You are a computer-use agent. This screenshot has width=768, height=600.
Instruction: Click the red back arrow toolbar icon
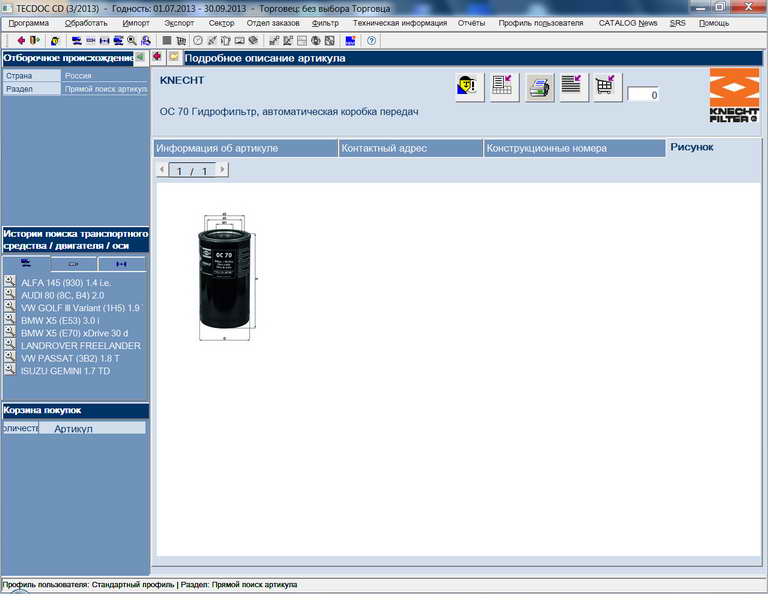click(21, 41)
